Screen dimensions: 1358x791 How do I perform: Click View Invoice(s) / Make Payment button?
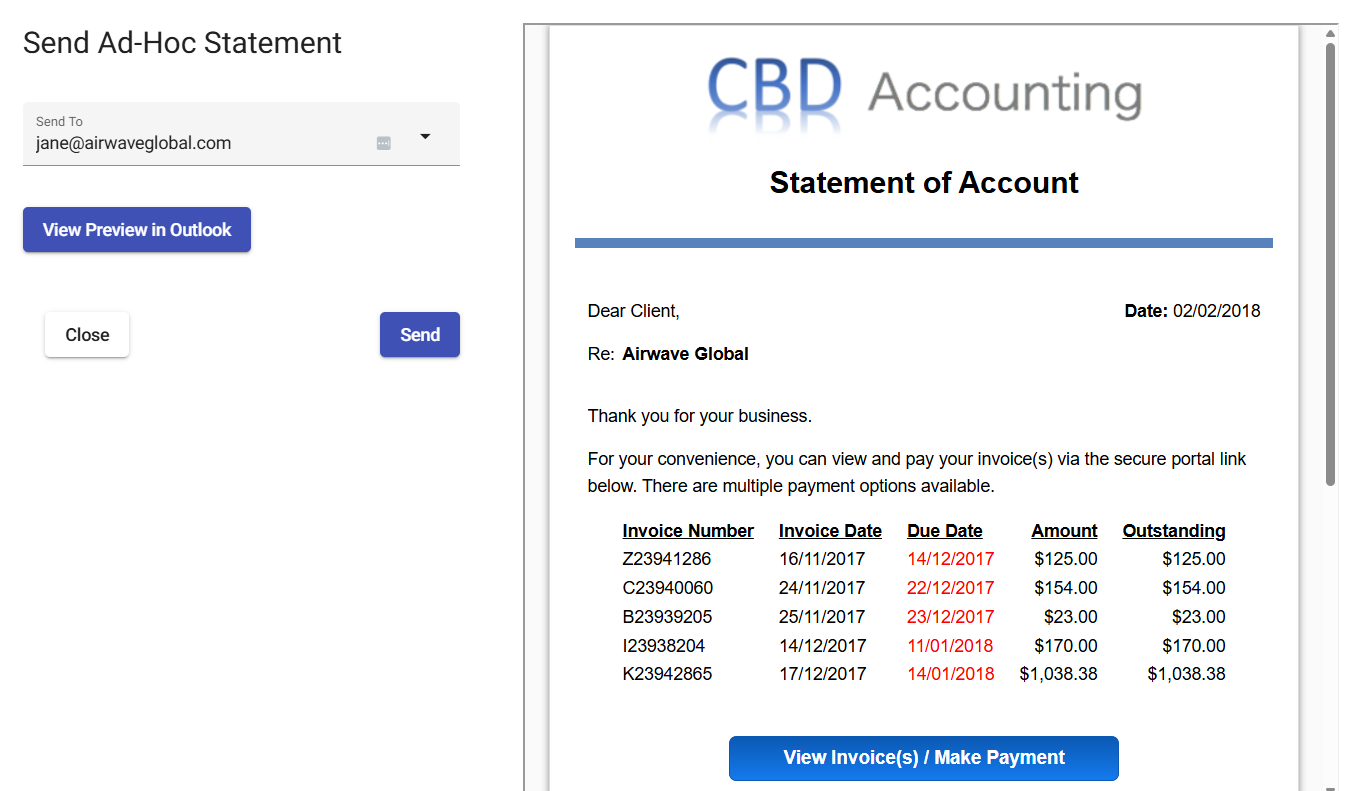point(923,758)
